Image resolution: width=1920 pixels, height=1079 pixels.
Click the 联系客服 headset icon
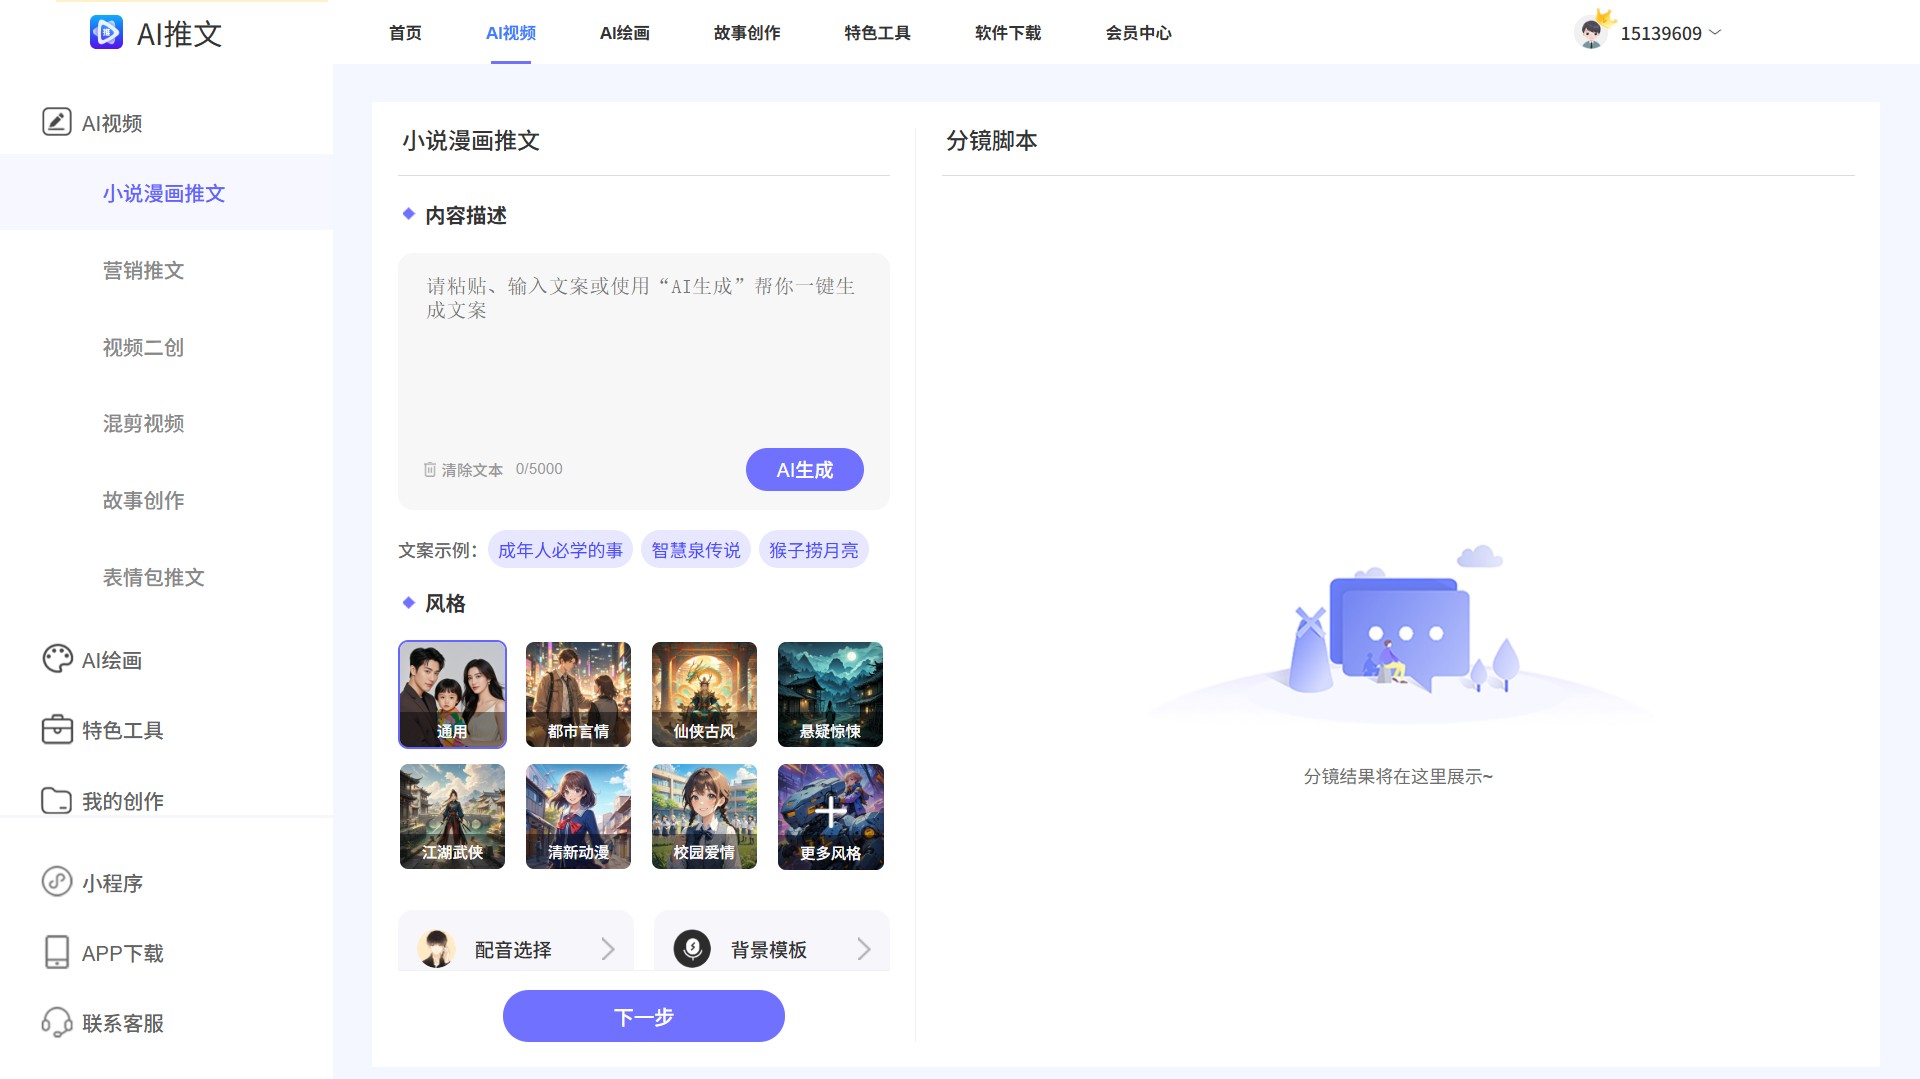click(57, 1022)
